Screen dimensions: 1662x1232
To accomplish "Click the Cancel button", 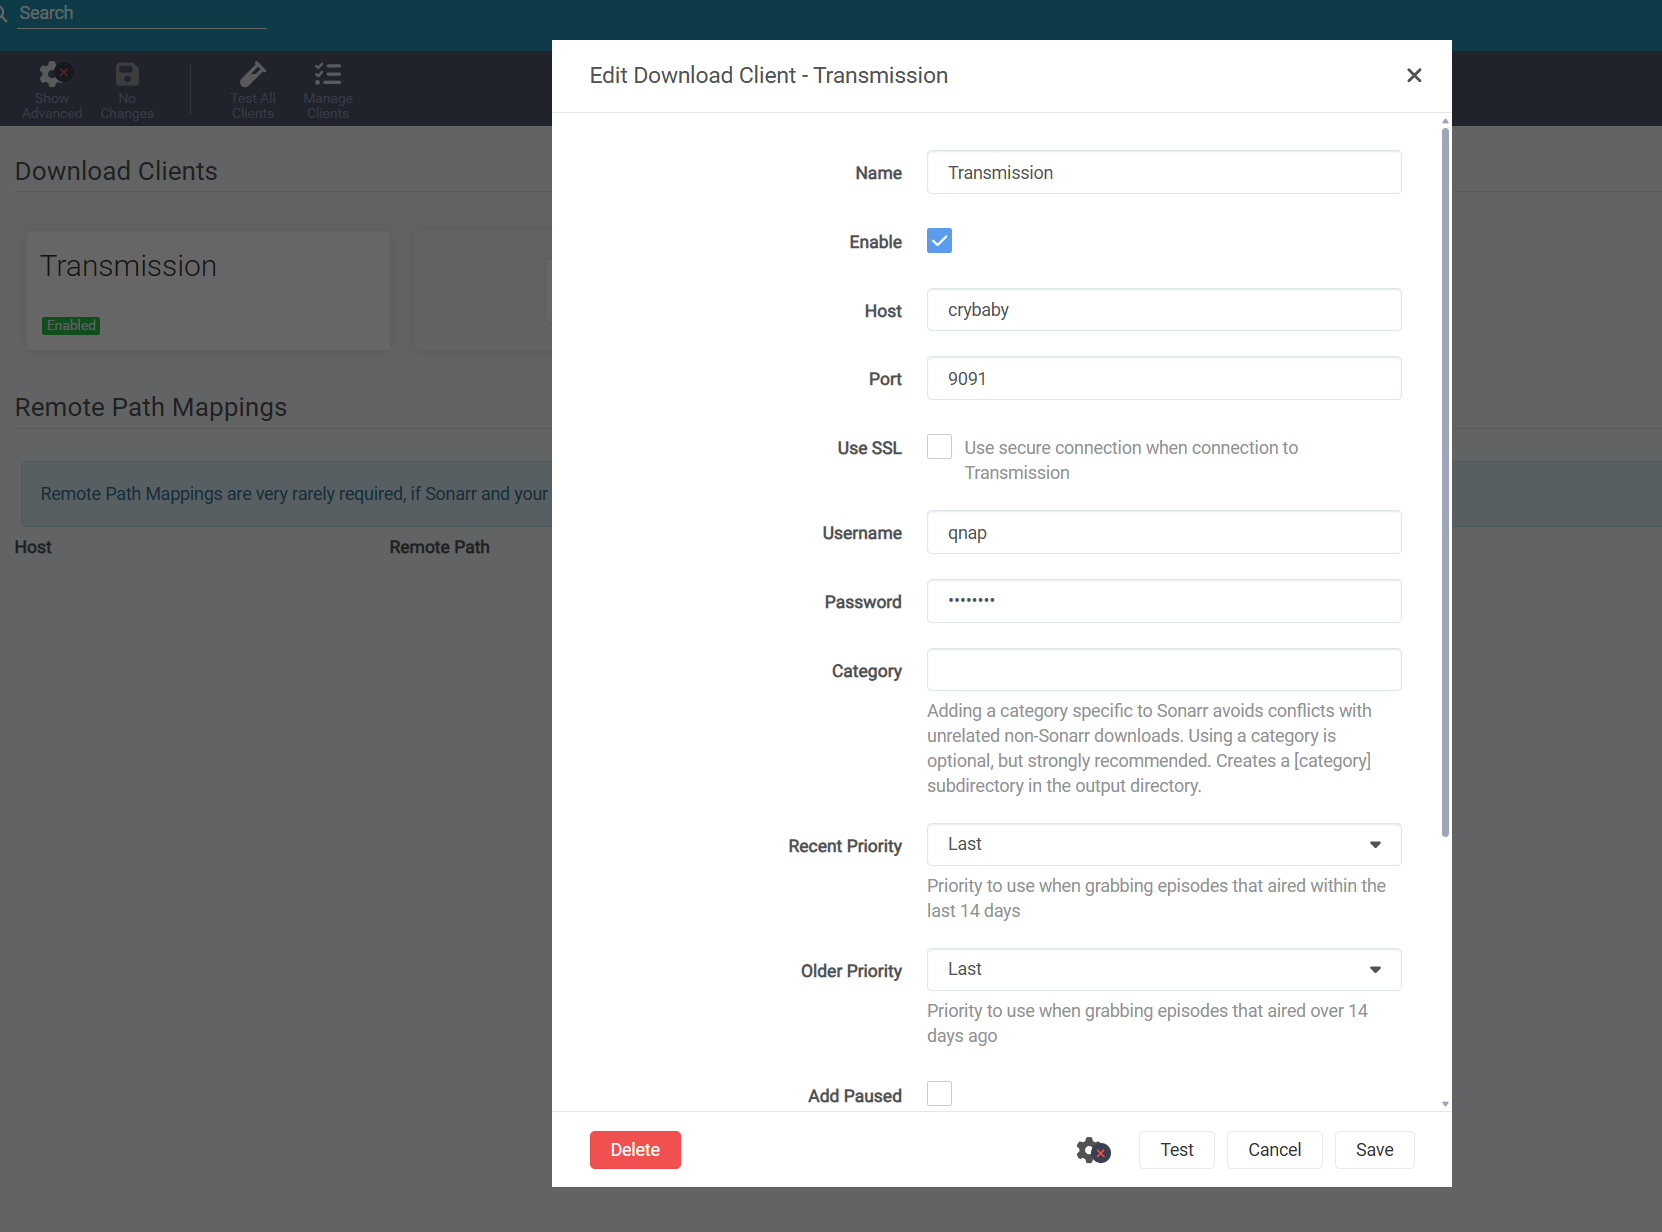I will point(1275,1150).
